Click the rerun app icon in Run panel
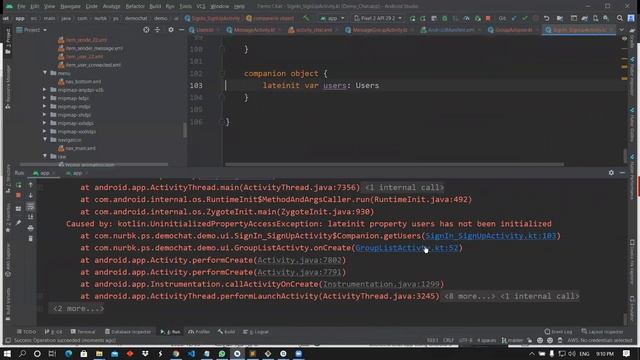 pyautogui.click(x=18, y=185)
